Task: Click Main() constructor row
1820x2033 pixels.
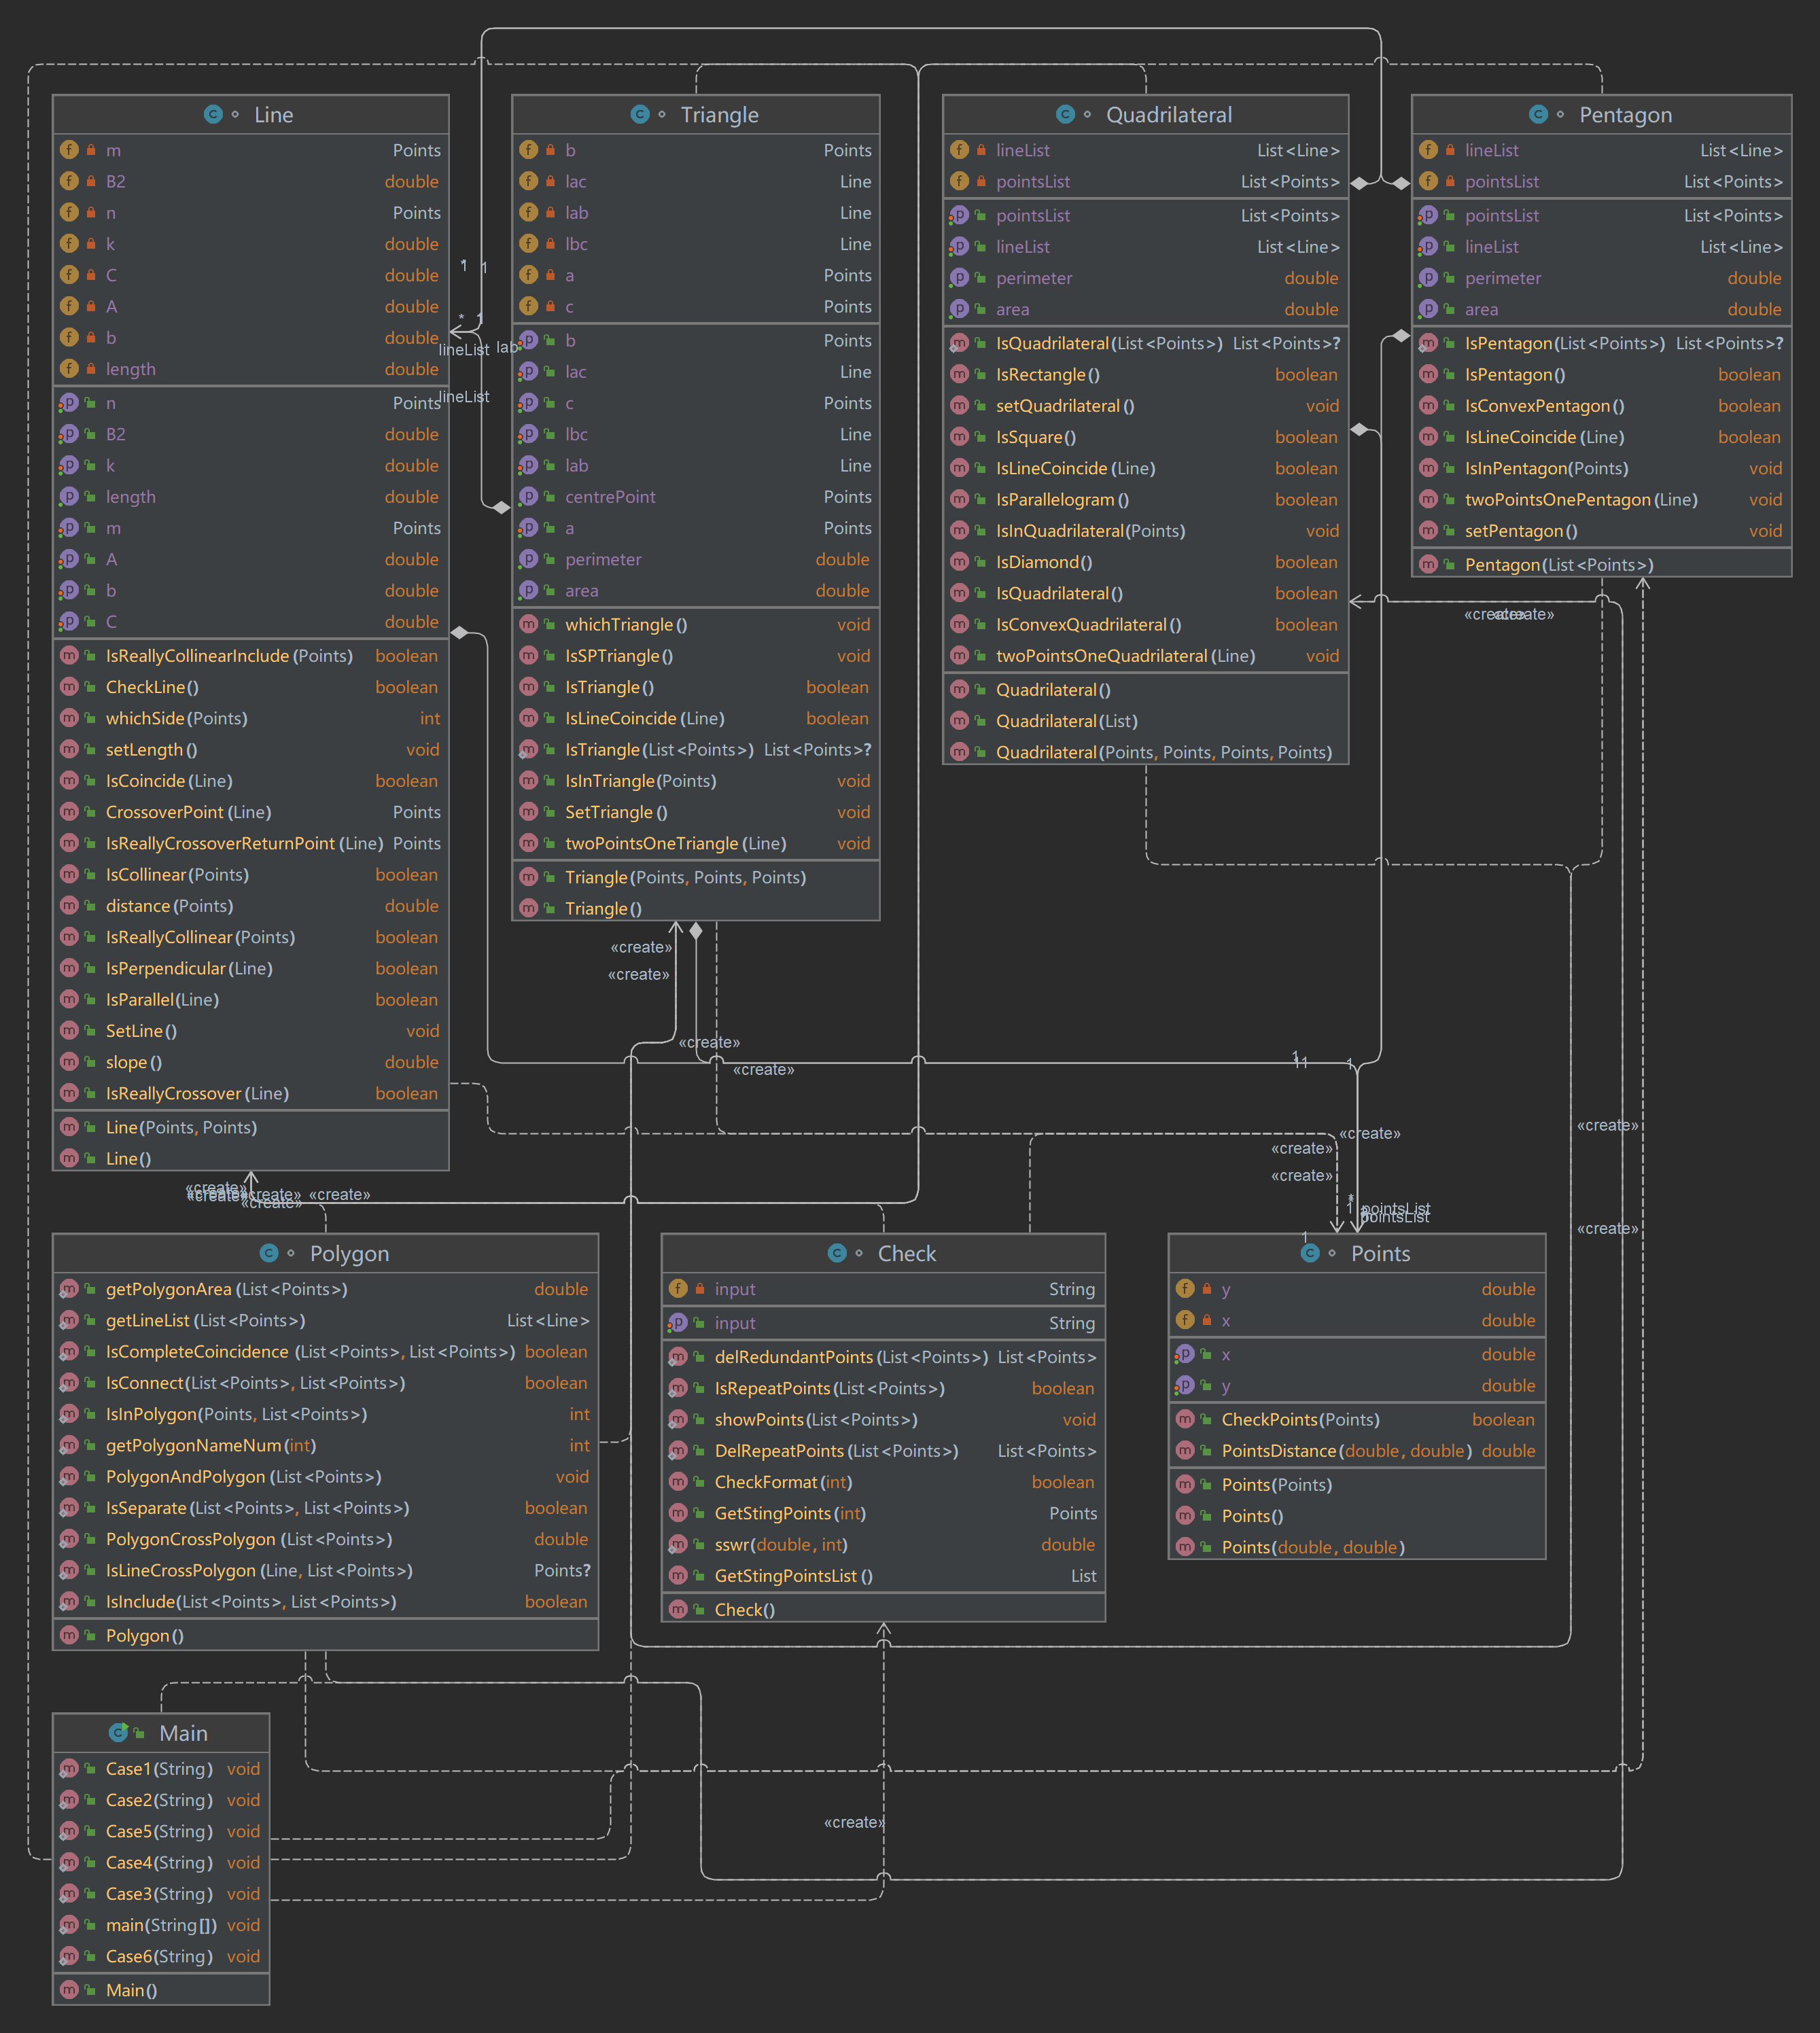Action: 161,1989
